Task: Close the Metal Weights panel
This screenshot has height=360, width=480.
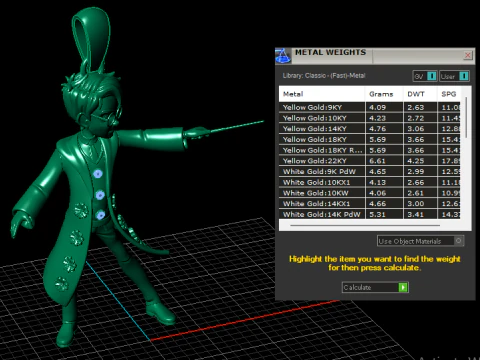Action: [468, 55]
